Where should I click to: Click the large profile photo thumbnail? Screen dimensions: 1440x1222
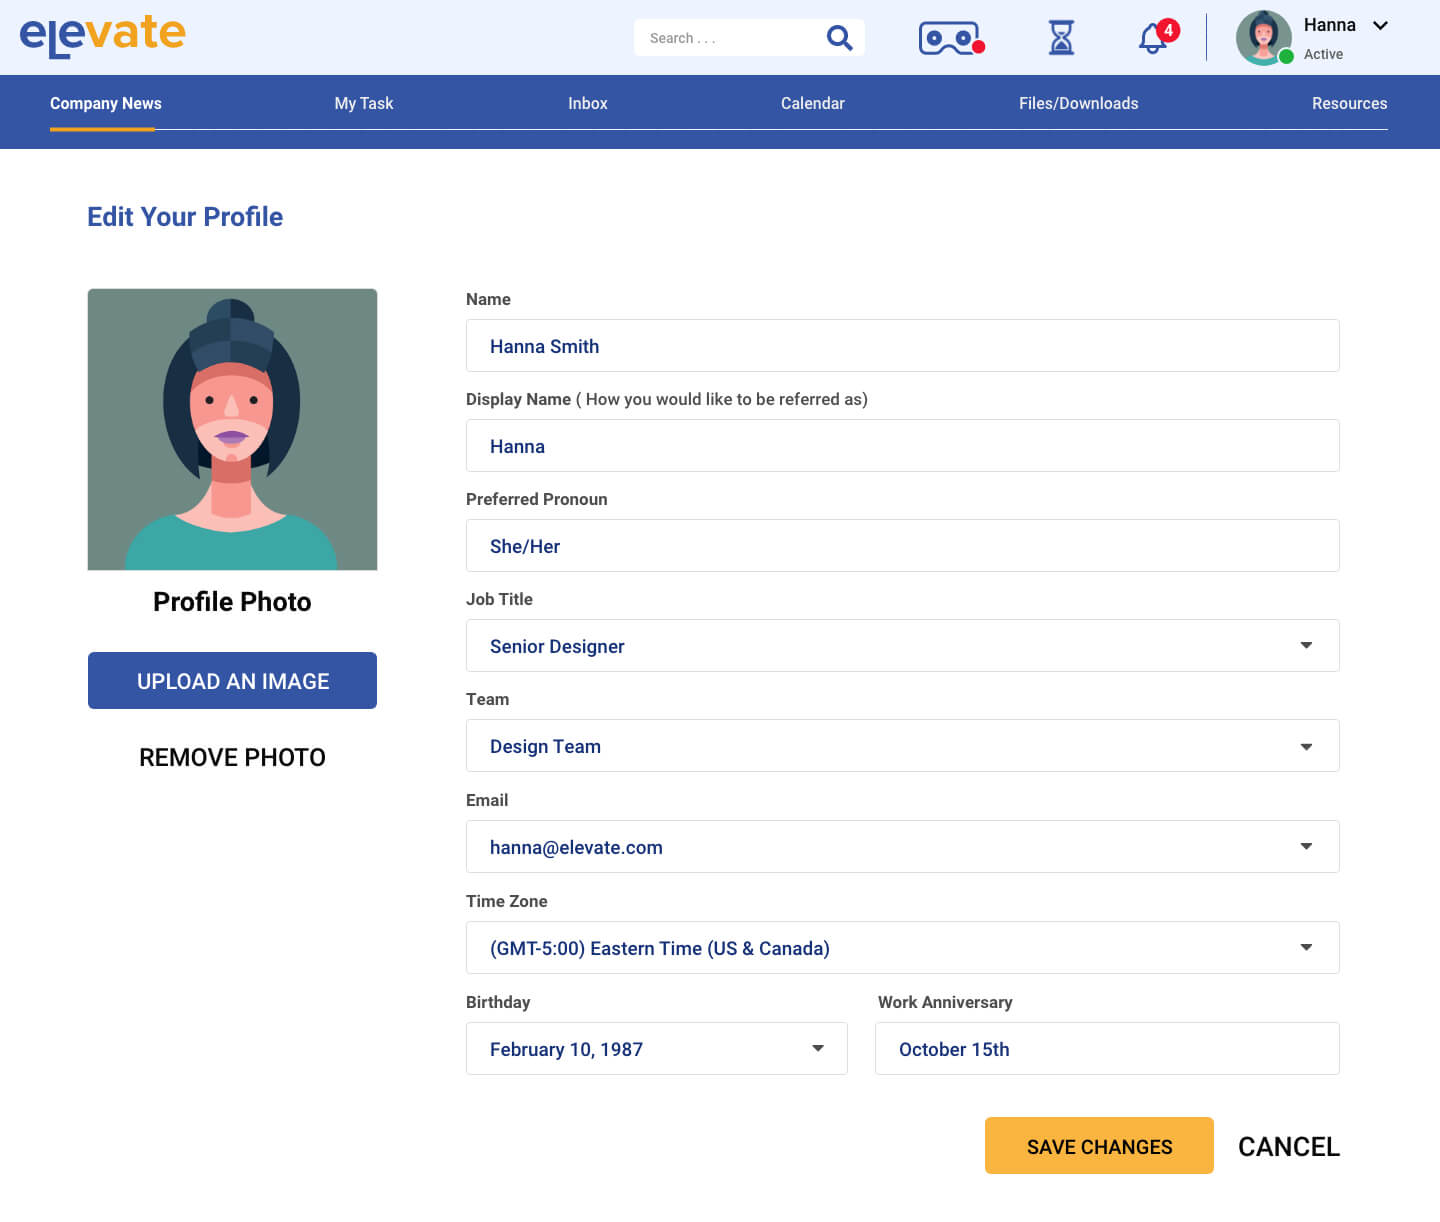coord(232,429)
